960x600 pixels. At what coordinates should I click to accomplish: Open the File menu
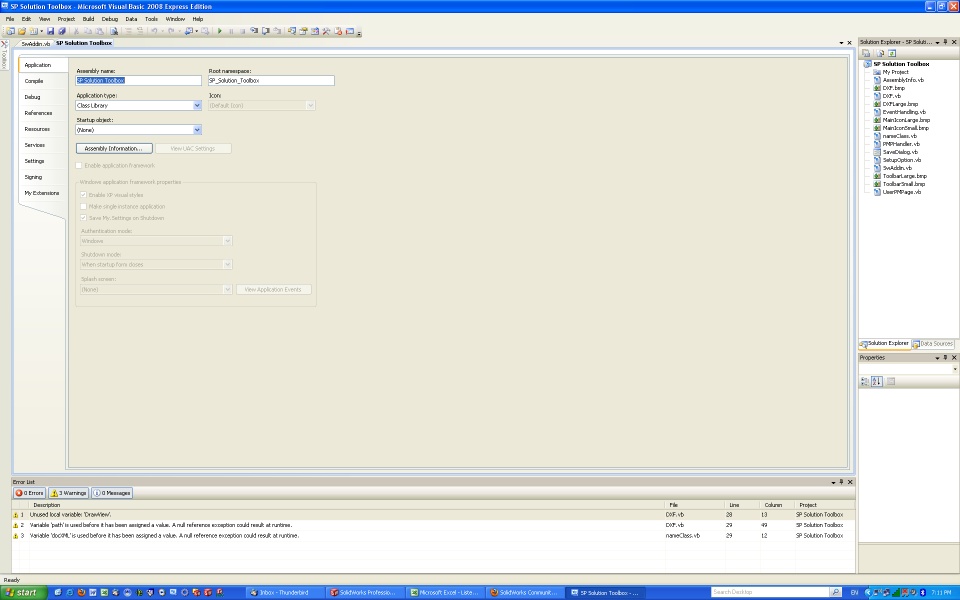click(x=10, y=19)
